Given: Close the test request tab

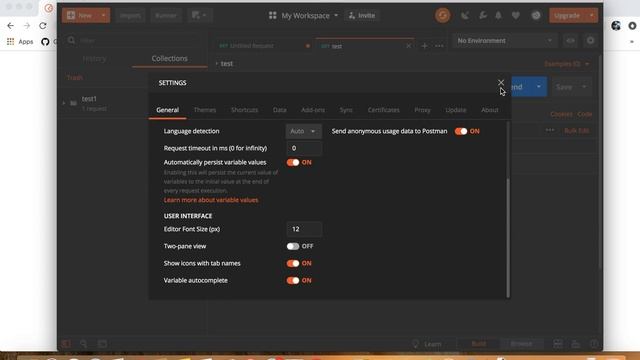Looking at the screenshot, I should click(409, 46).
